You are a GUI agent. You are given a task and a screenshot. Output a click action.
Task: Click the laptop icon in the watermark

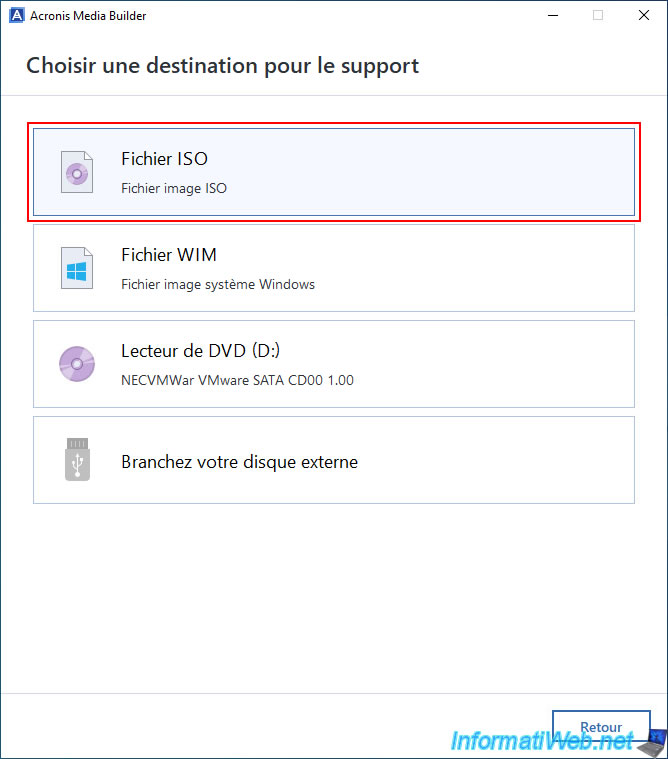(x=651, y=742)
